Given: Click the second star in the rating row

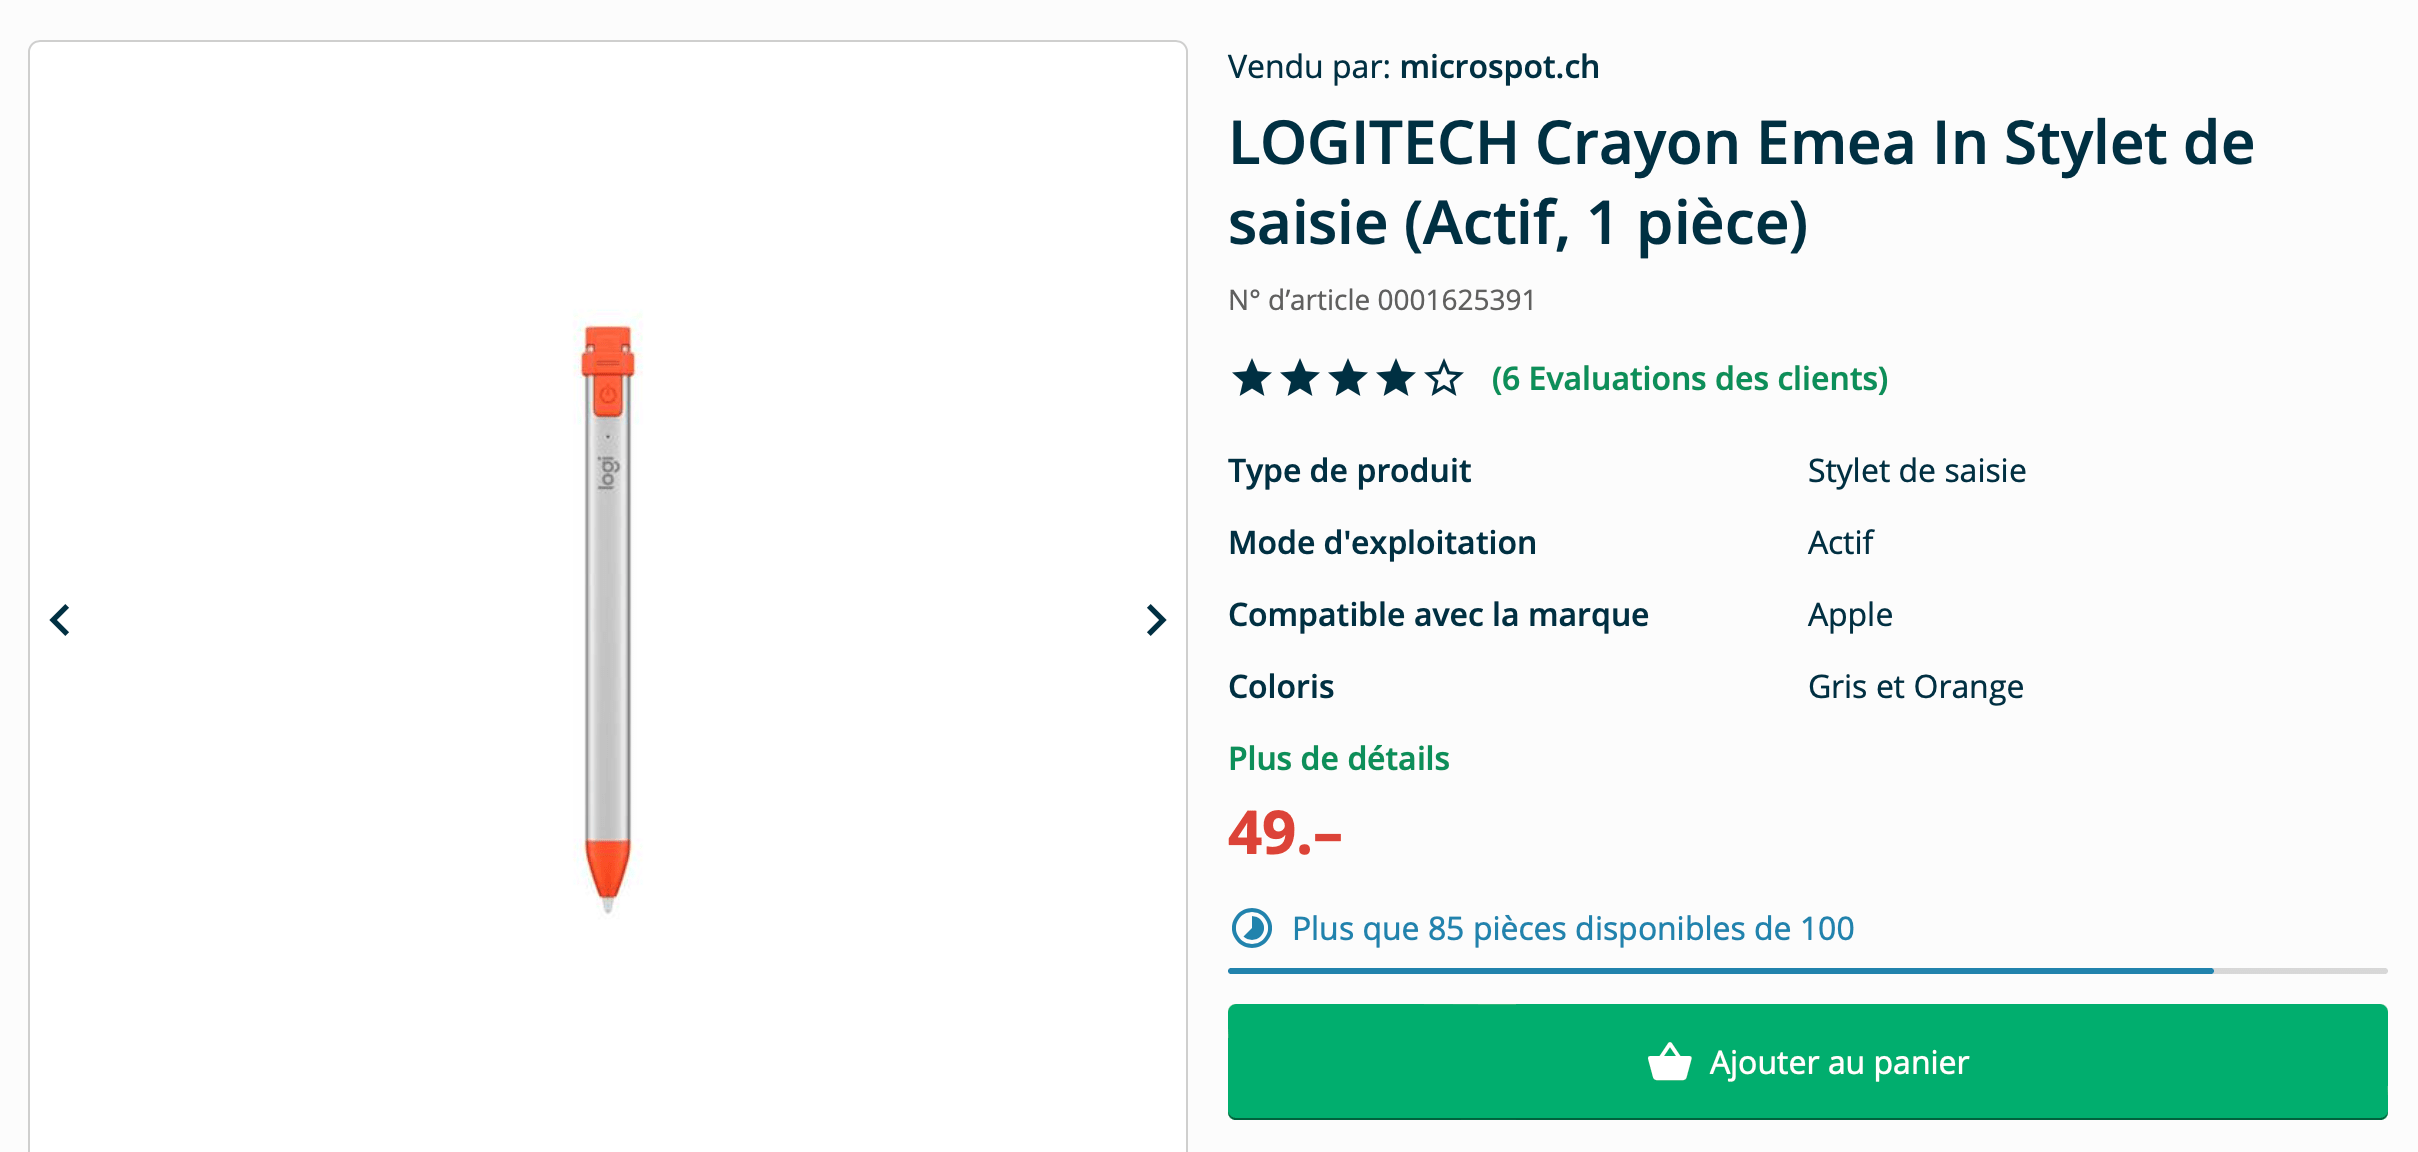Looking at the screenshot, I should click(1300, 380).
